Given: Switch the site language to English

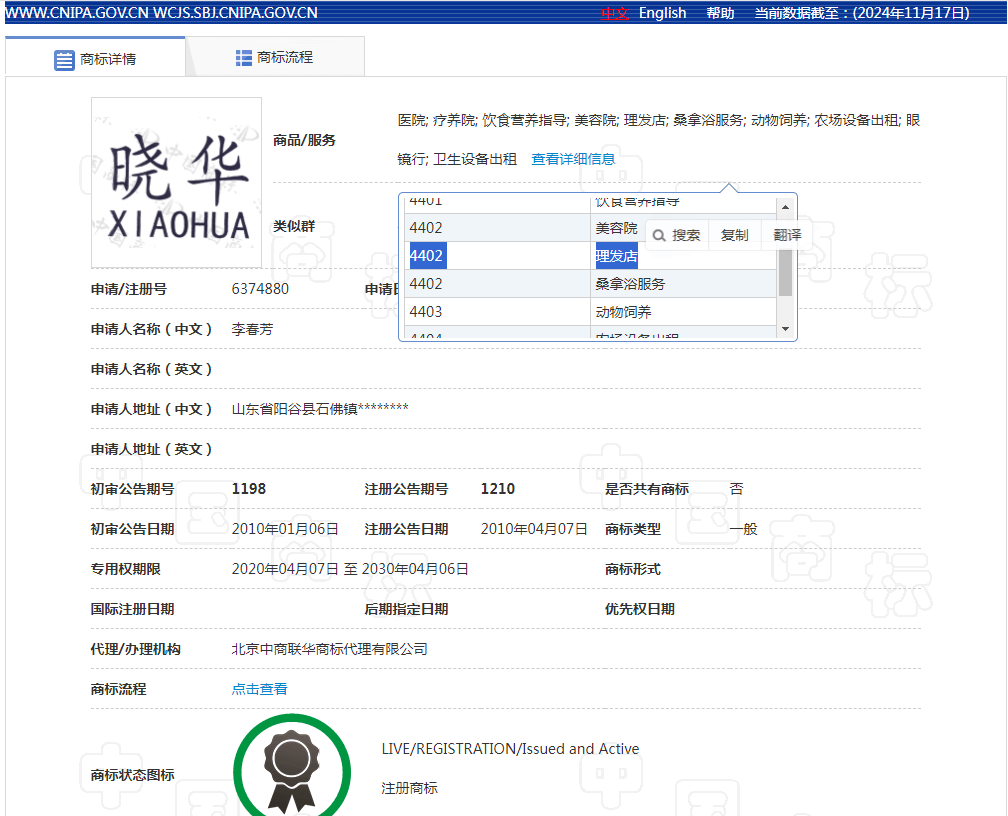Looking at the screenshot, I should click(661, 12).
